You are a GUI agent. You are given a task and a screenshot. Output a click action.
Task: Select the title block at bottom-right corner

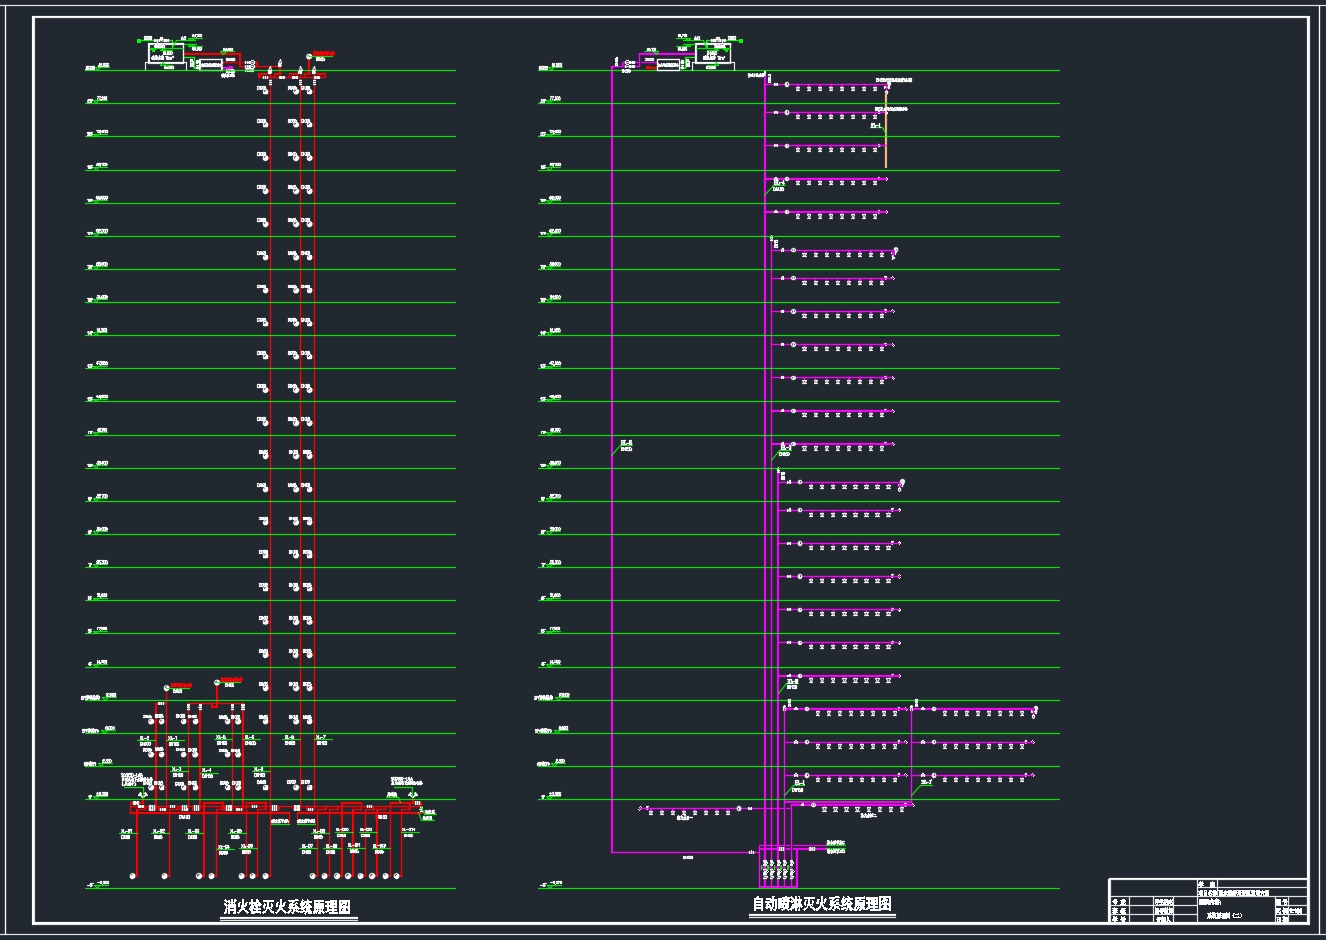[1207, 900]
